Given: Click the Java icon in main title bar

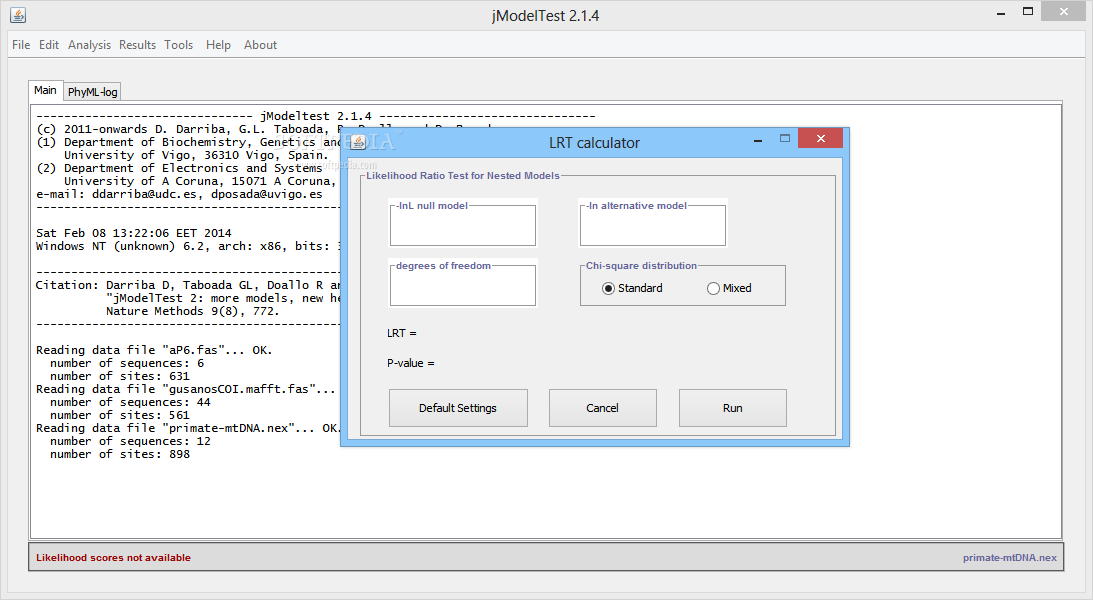Looking at the screenshot, I should pos(18,15).
